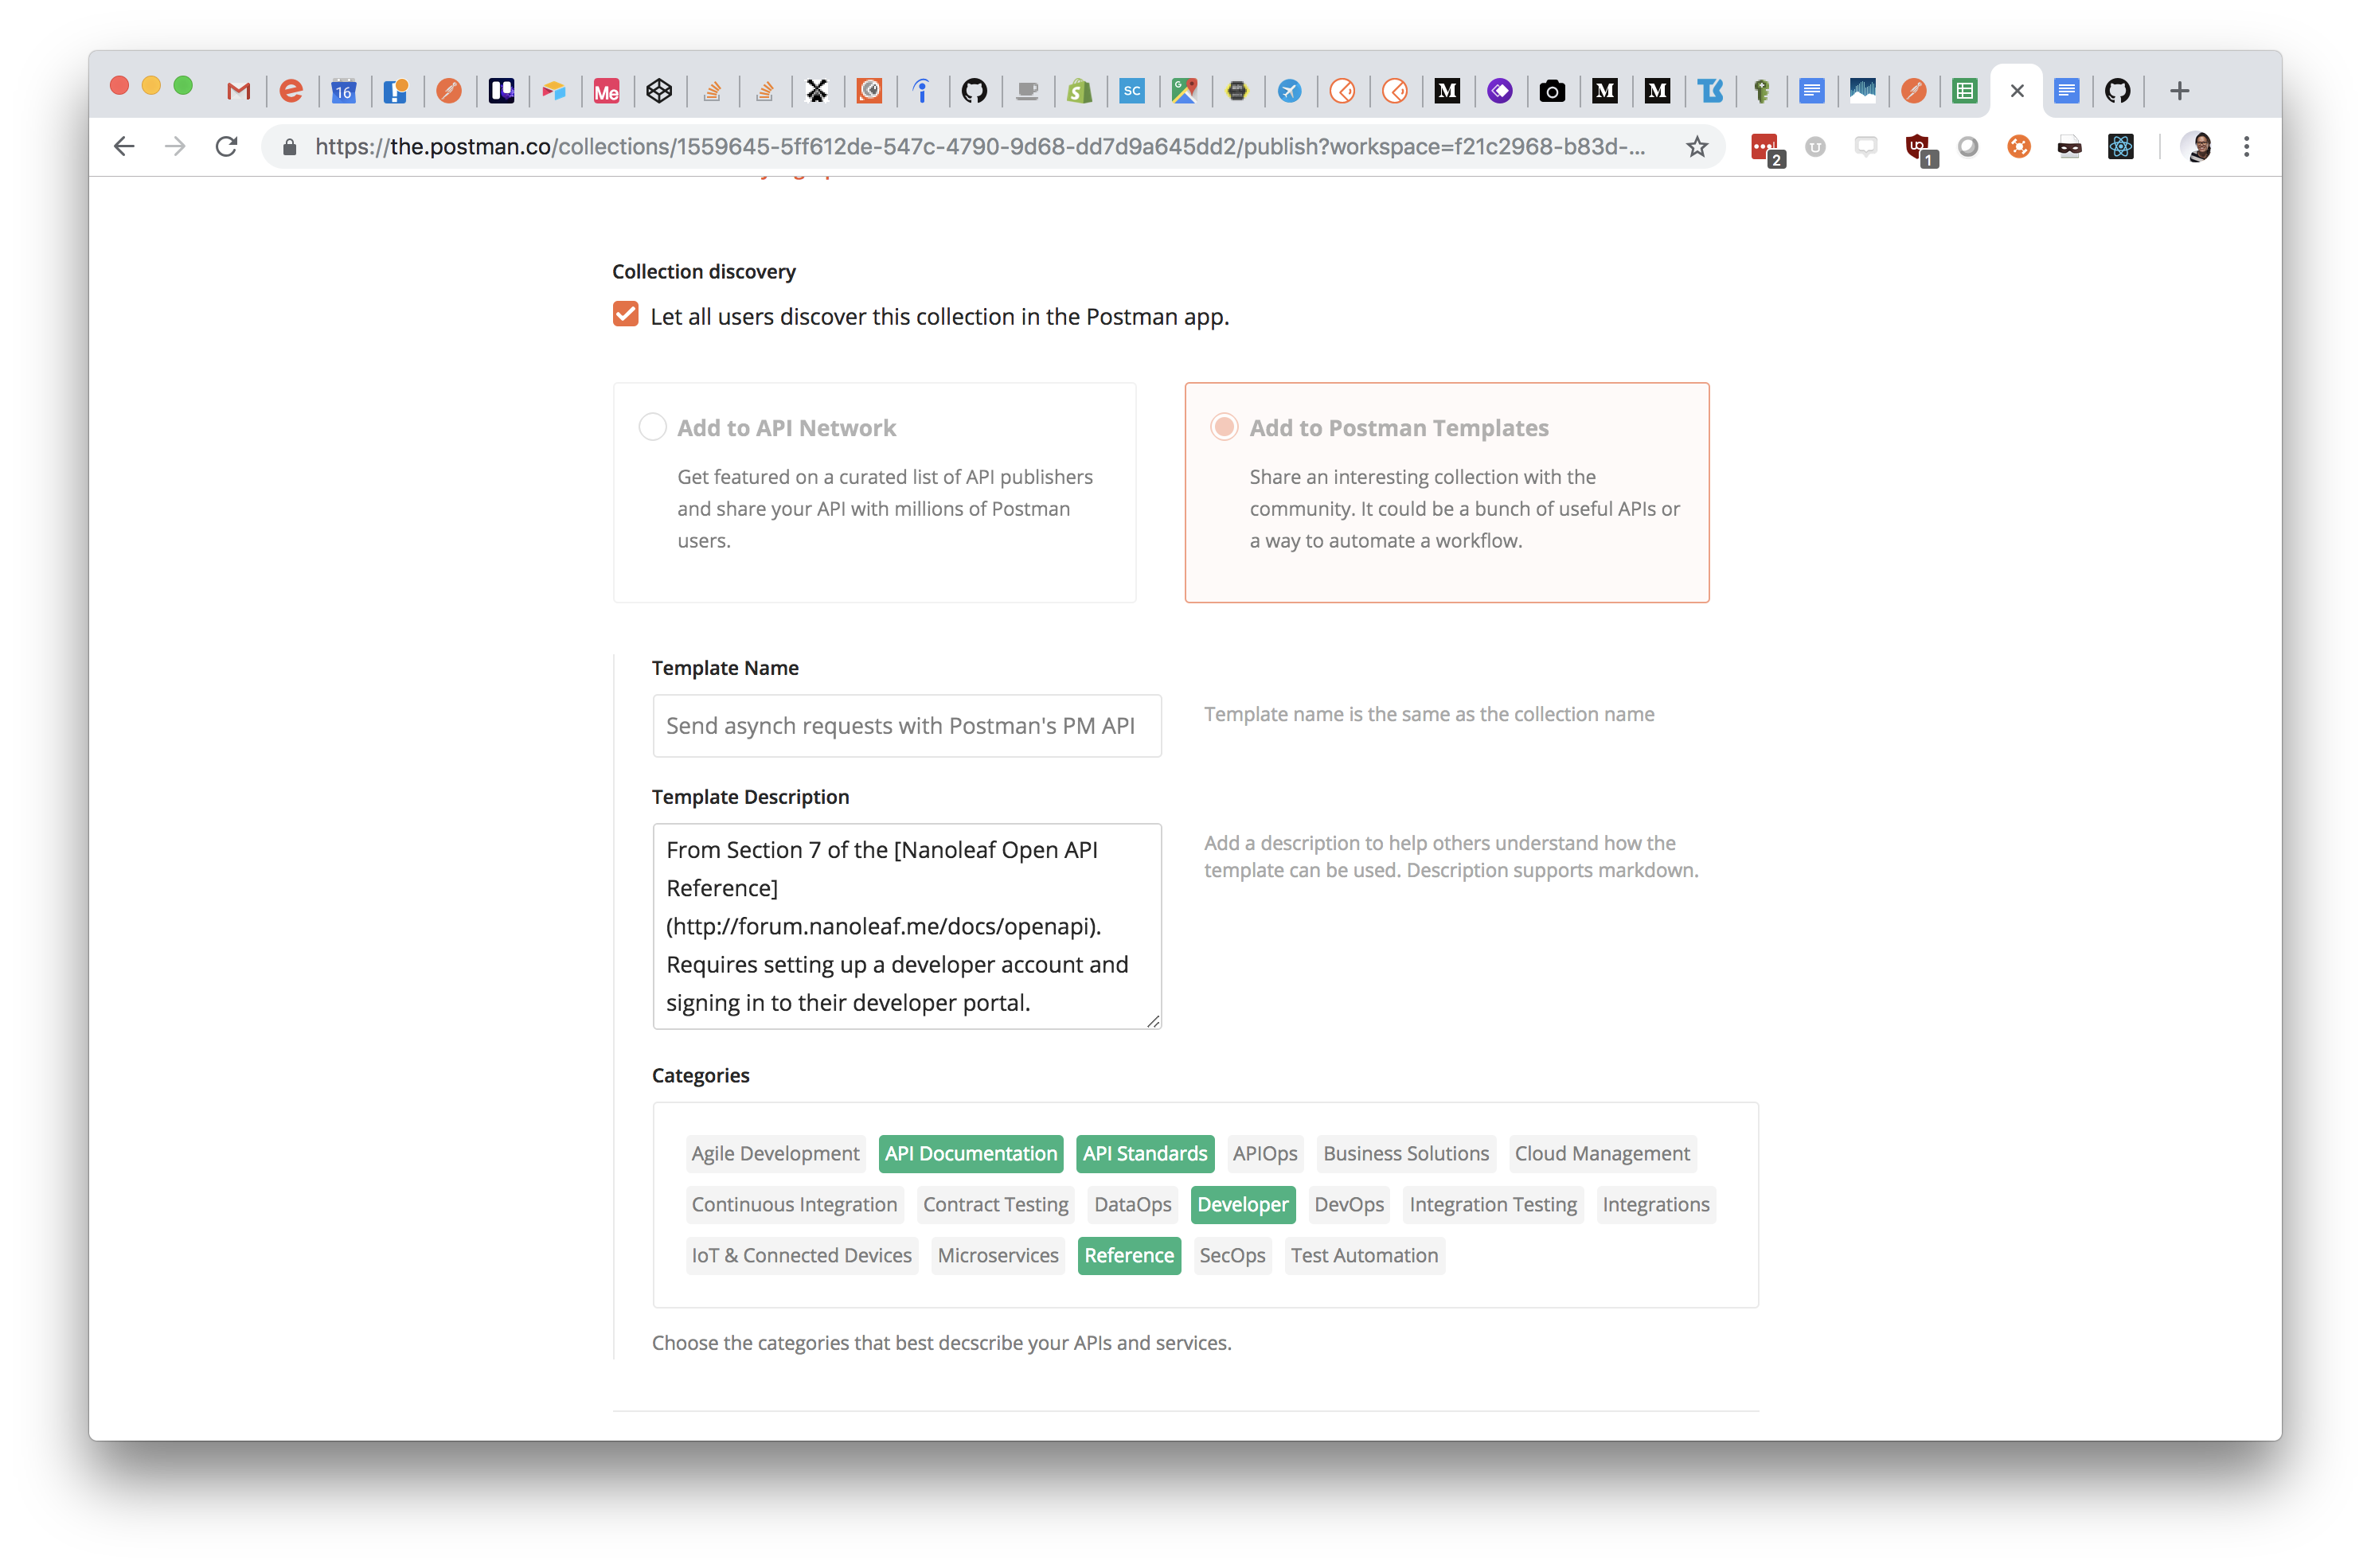Screen dimensions: 2371x1568
Task: Click inside the Template Description text area
Action: (906, 925)
